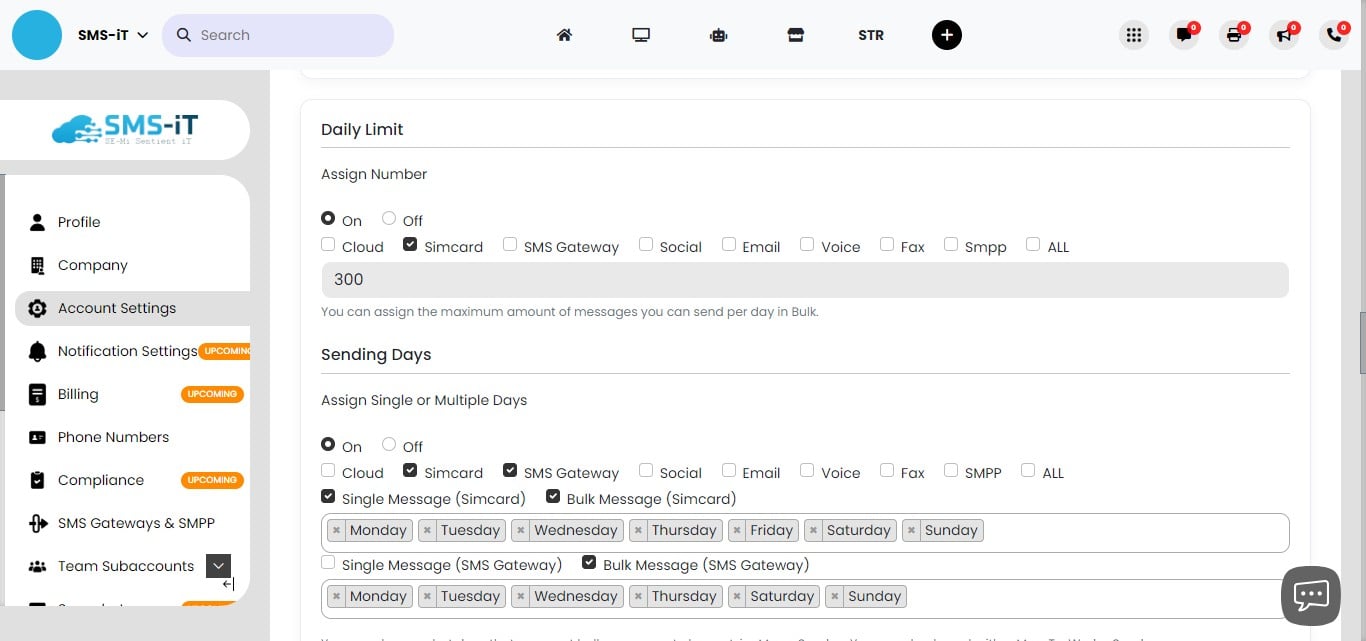
Task: Enable the Email checkbox under Daily Limit
Action: pos(728,244)
